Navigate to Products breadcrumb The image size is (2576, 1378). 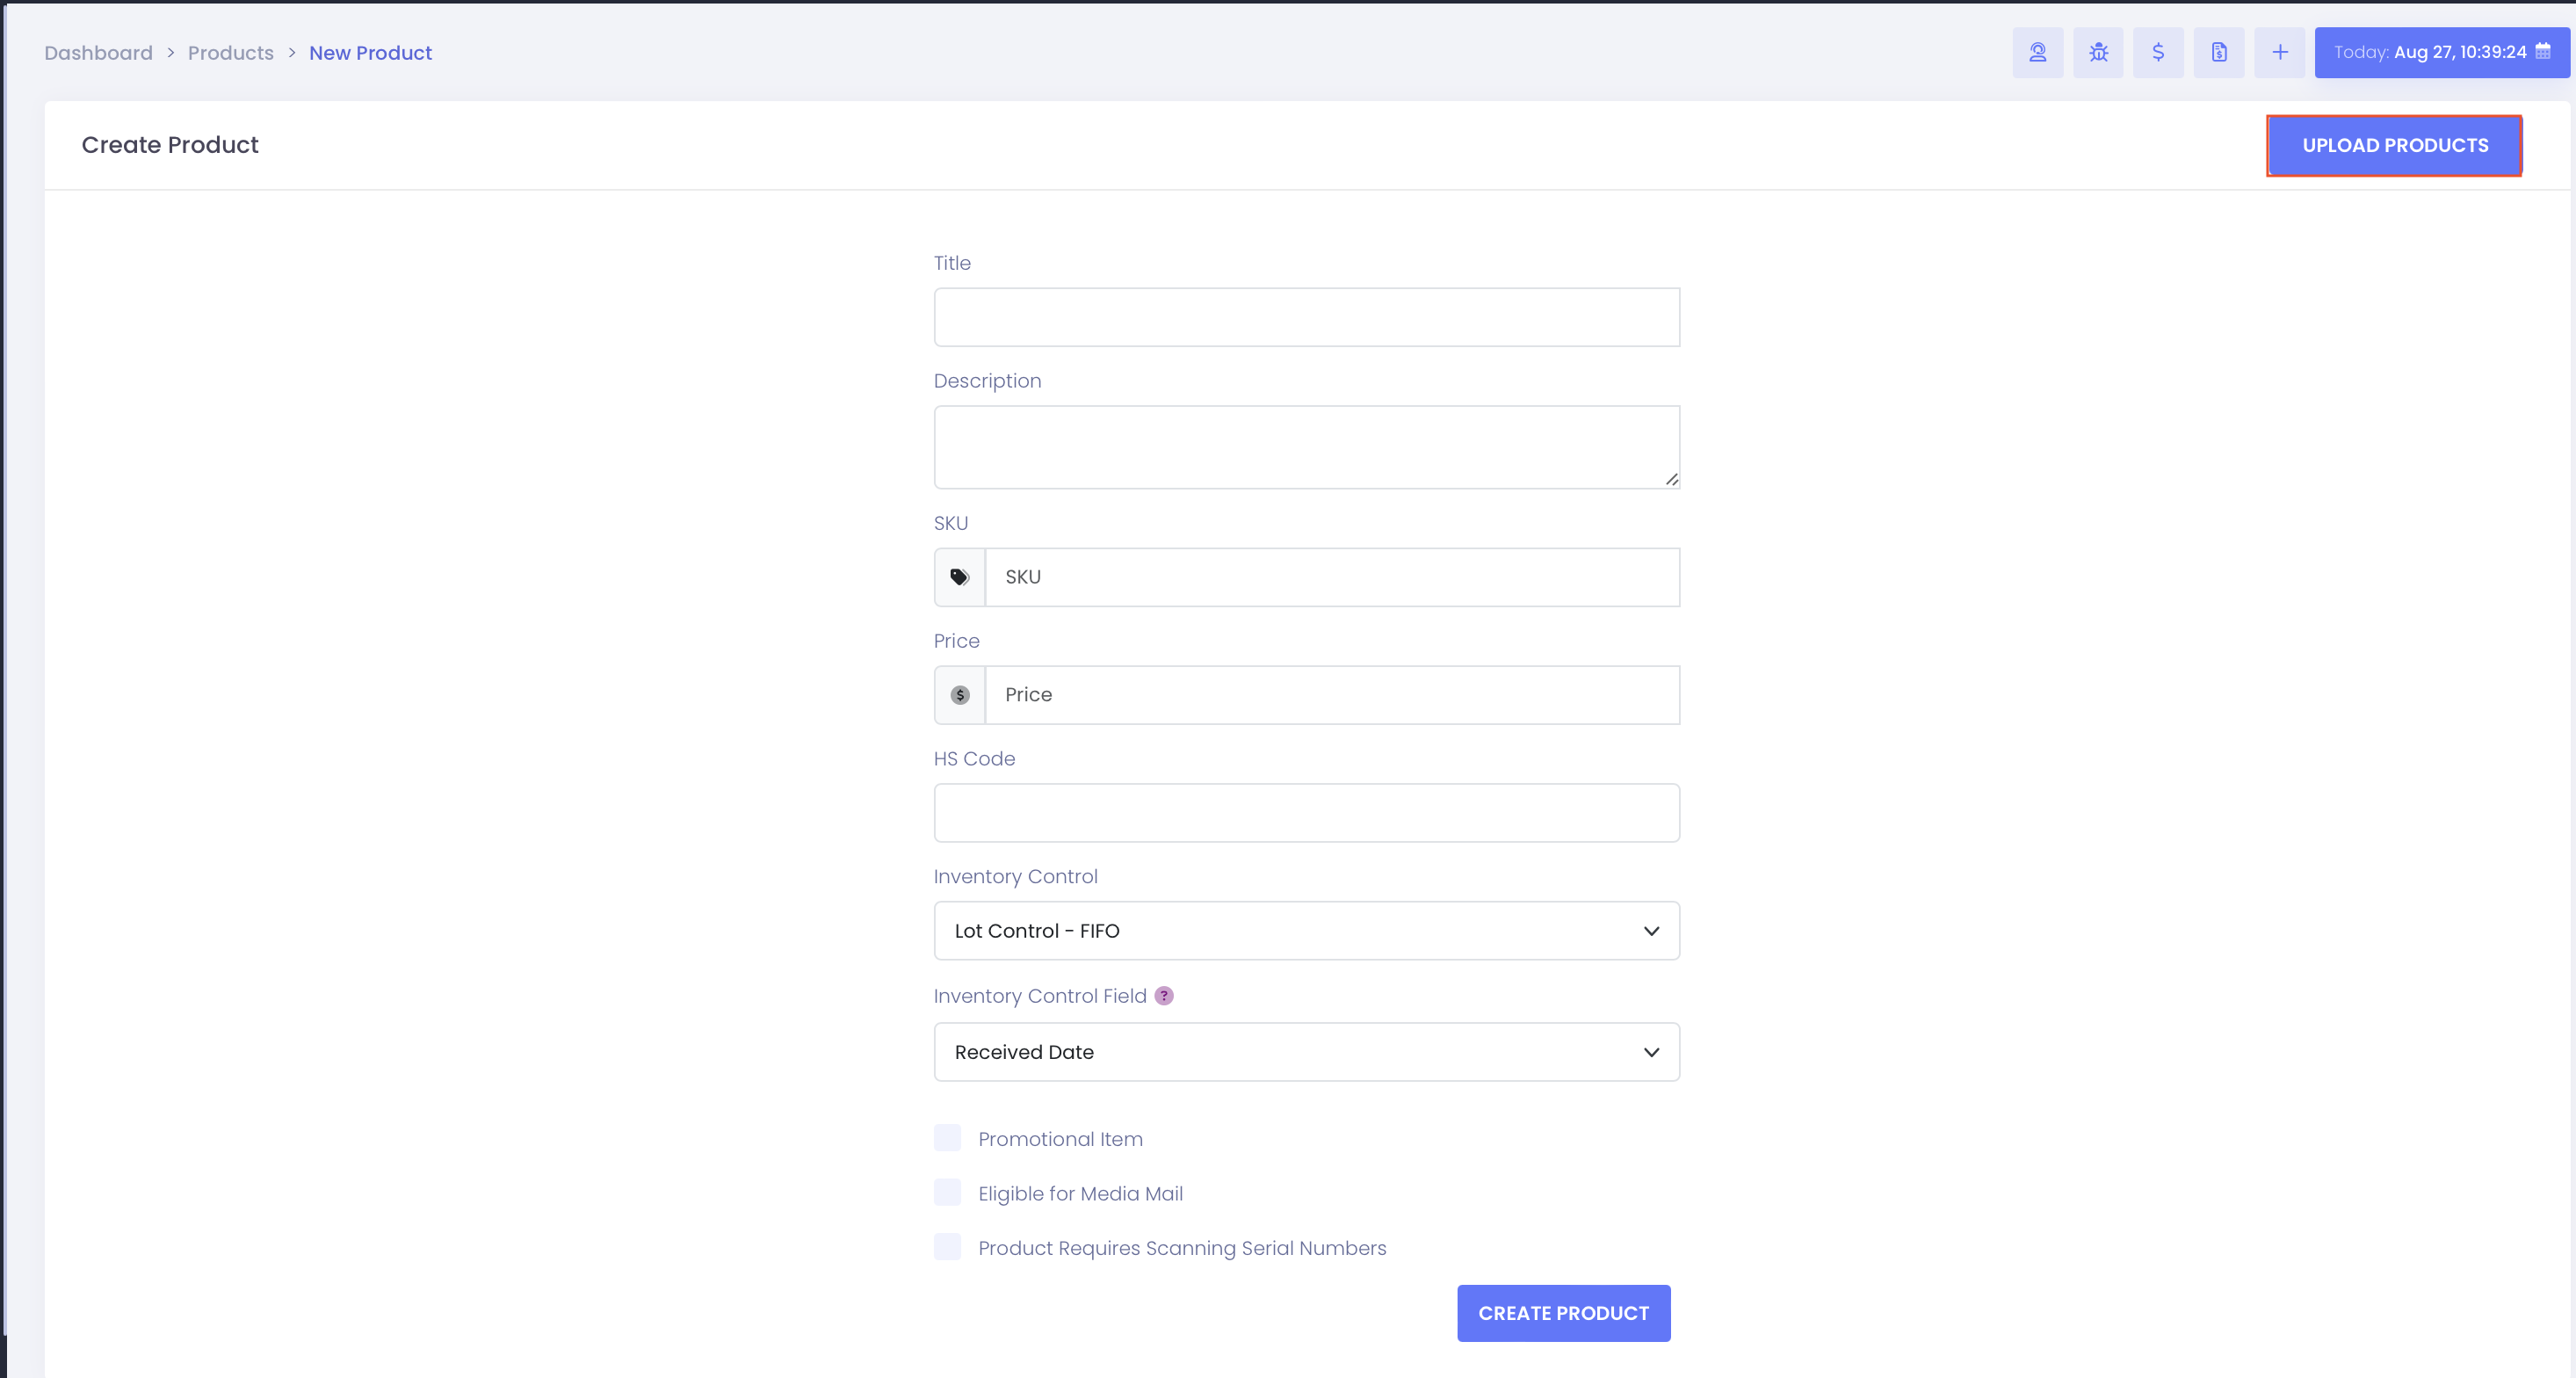click(x=230, y=53)
